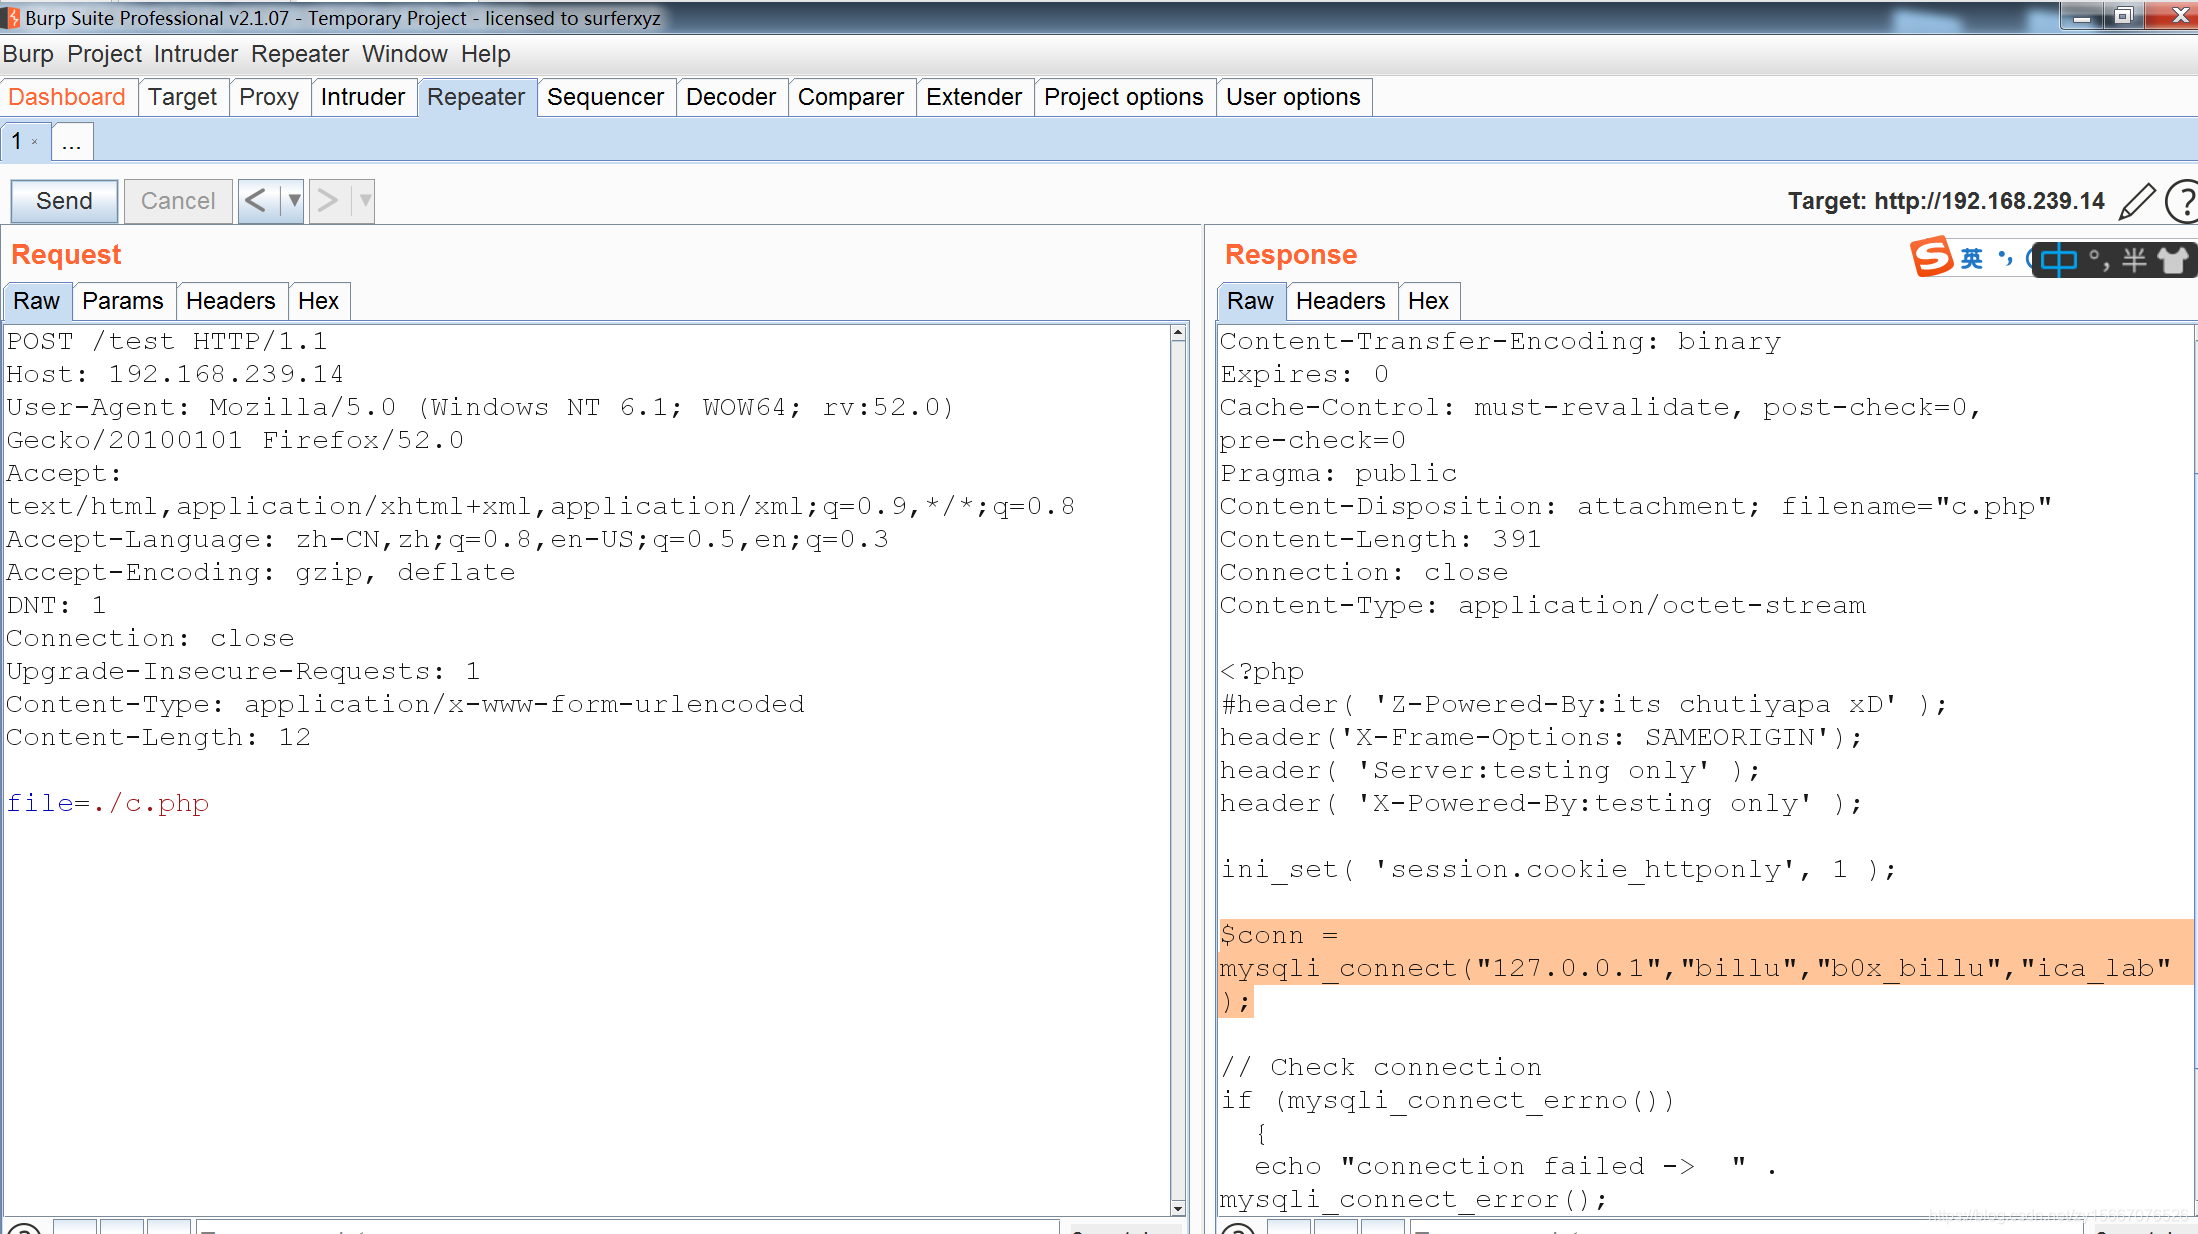Open the Burp menu
The image size is (2198, 1234).
pyautogui.click(x=28, y=54)
